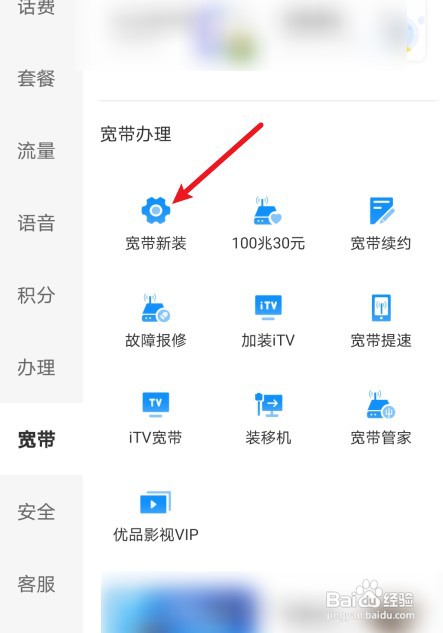Click the 优品影视VIP label
Viewport: 443px width, 633px height.
tap(156, 535)
